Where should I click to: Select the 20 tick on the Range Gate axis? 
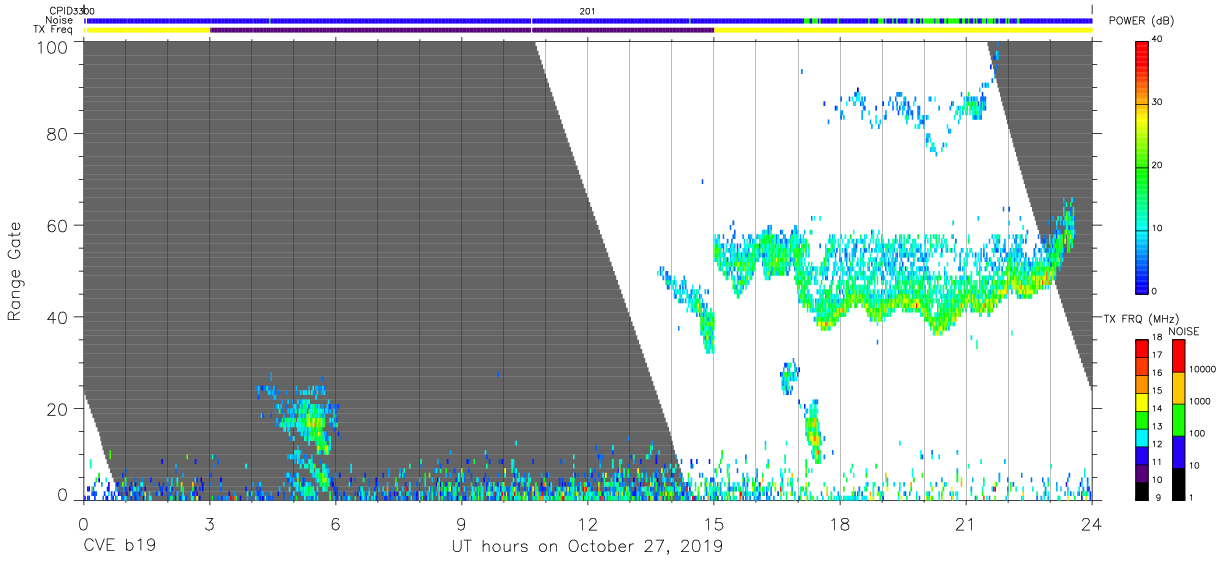coord(59,409)
